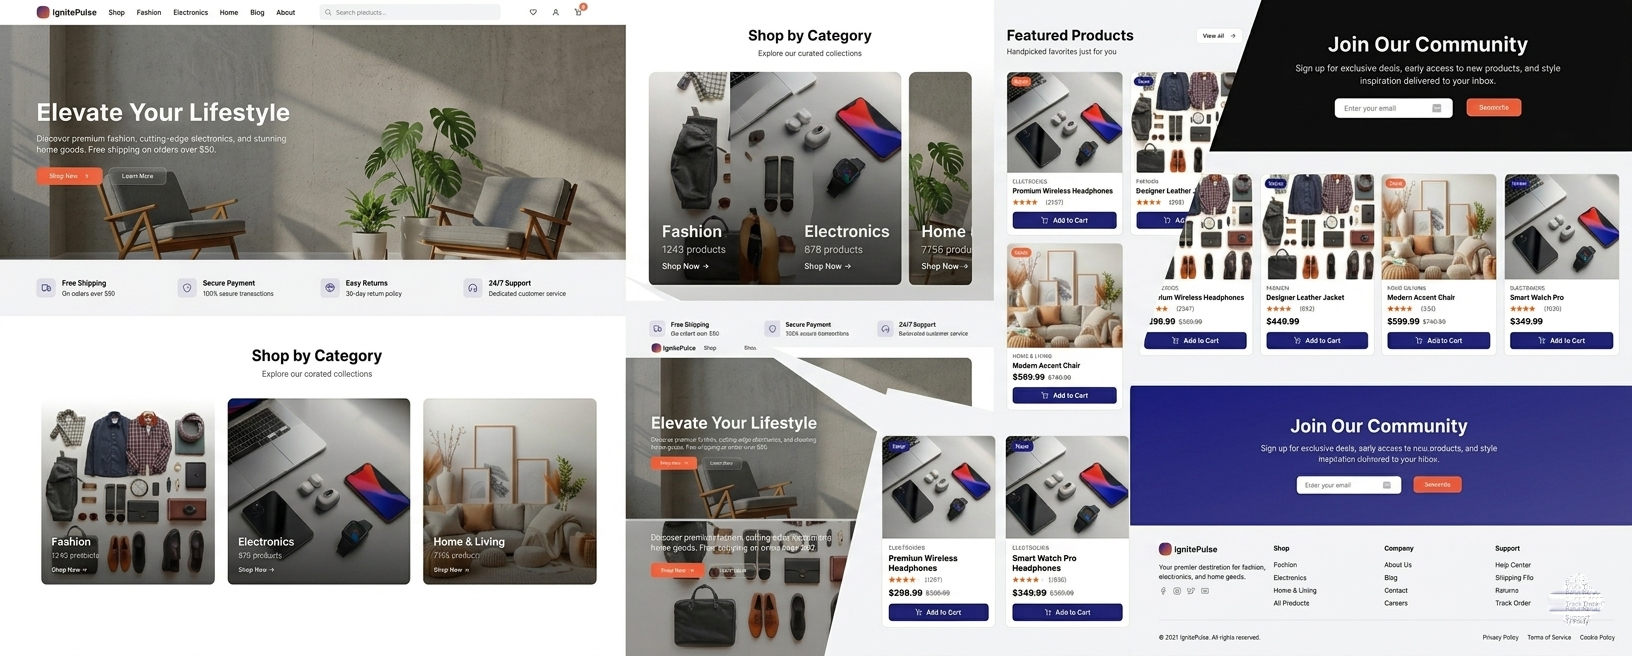
Task: Click the IgnitePulse logo beside the search bar navigation
Action: click(66, 12)
